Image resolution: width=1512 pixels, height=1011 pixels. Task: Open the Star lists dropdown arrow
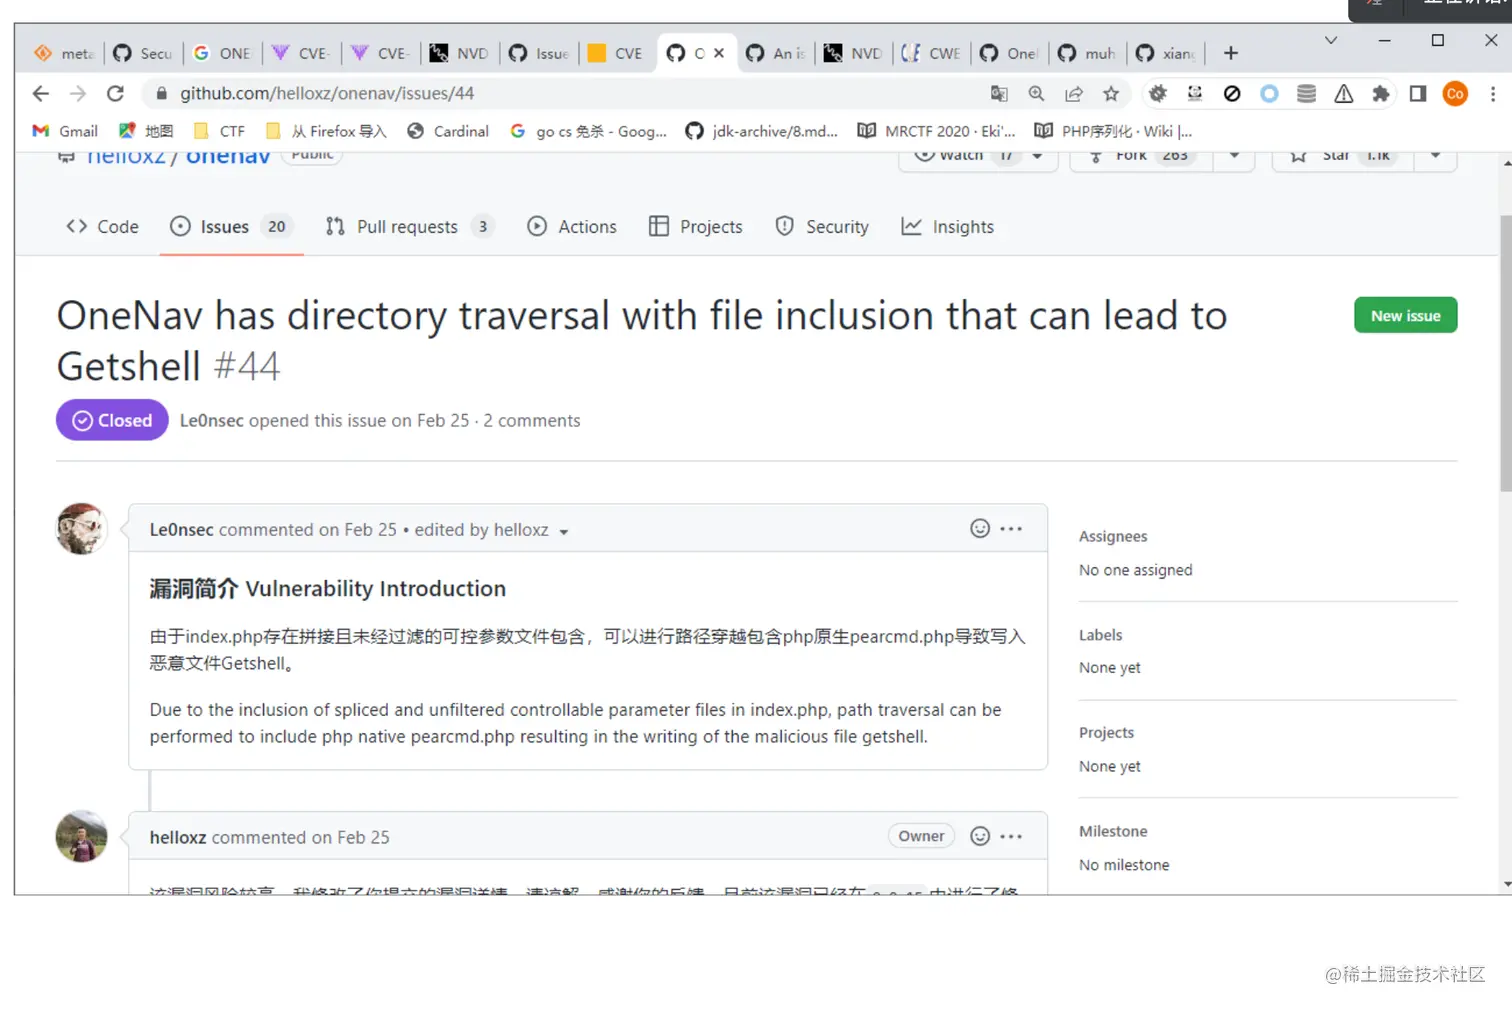(1435, 156)
